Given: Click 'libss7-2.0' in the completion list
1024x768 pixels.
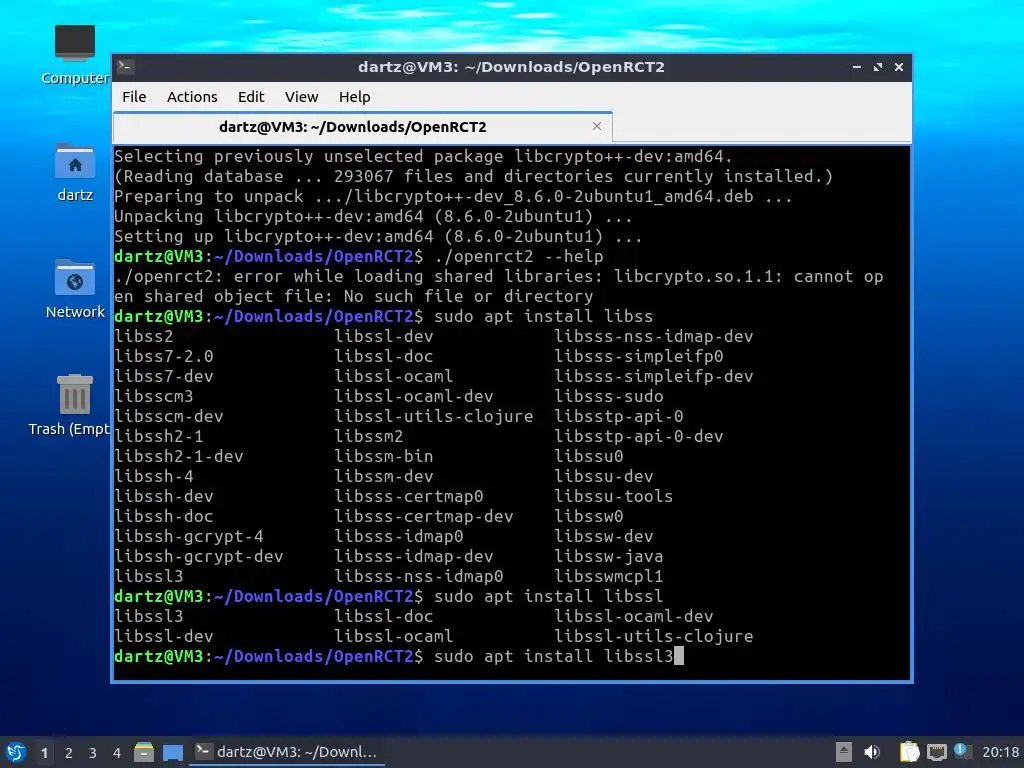Looking at the screenshot, I should click(164, 357).
